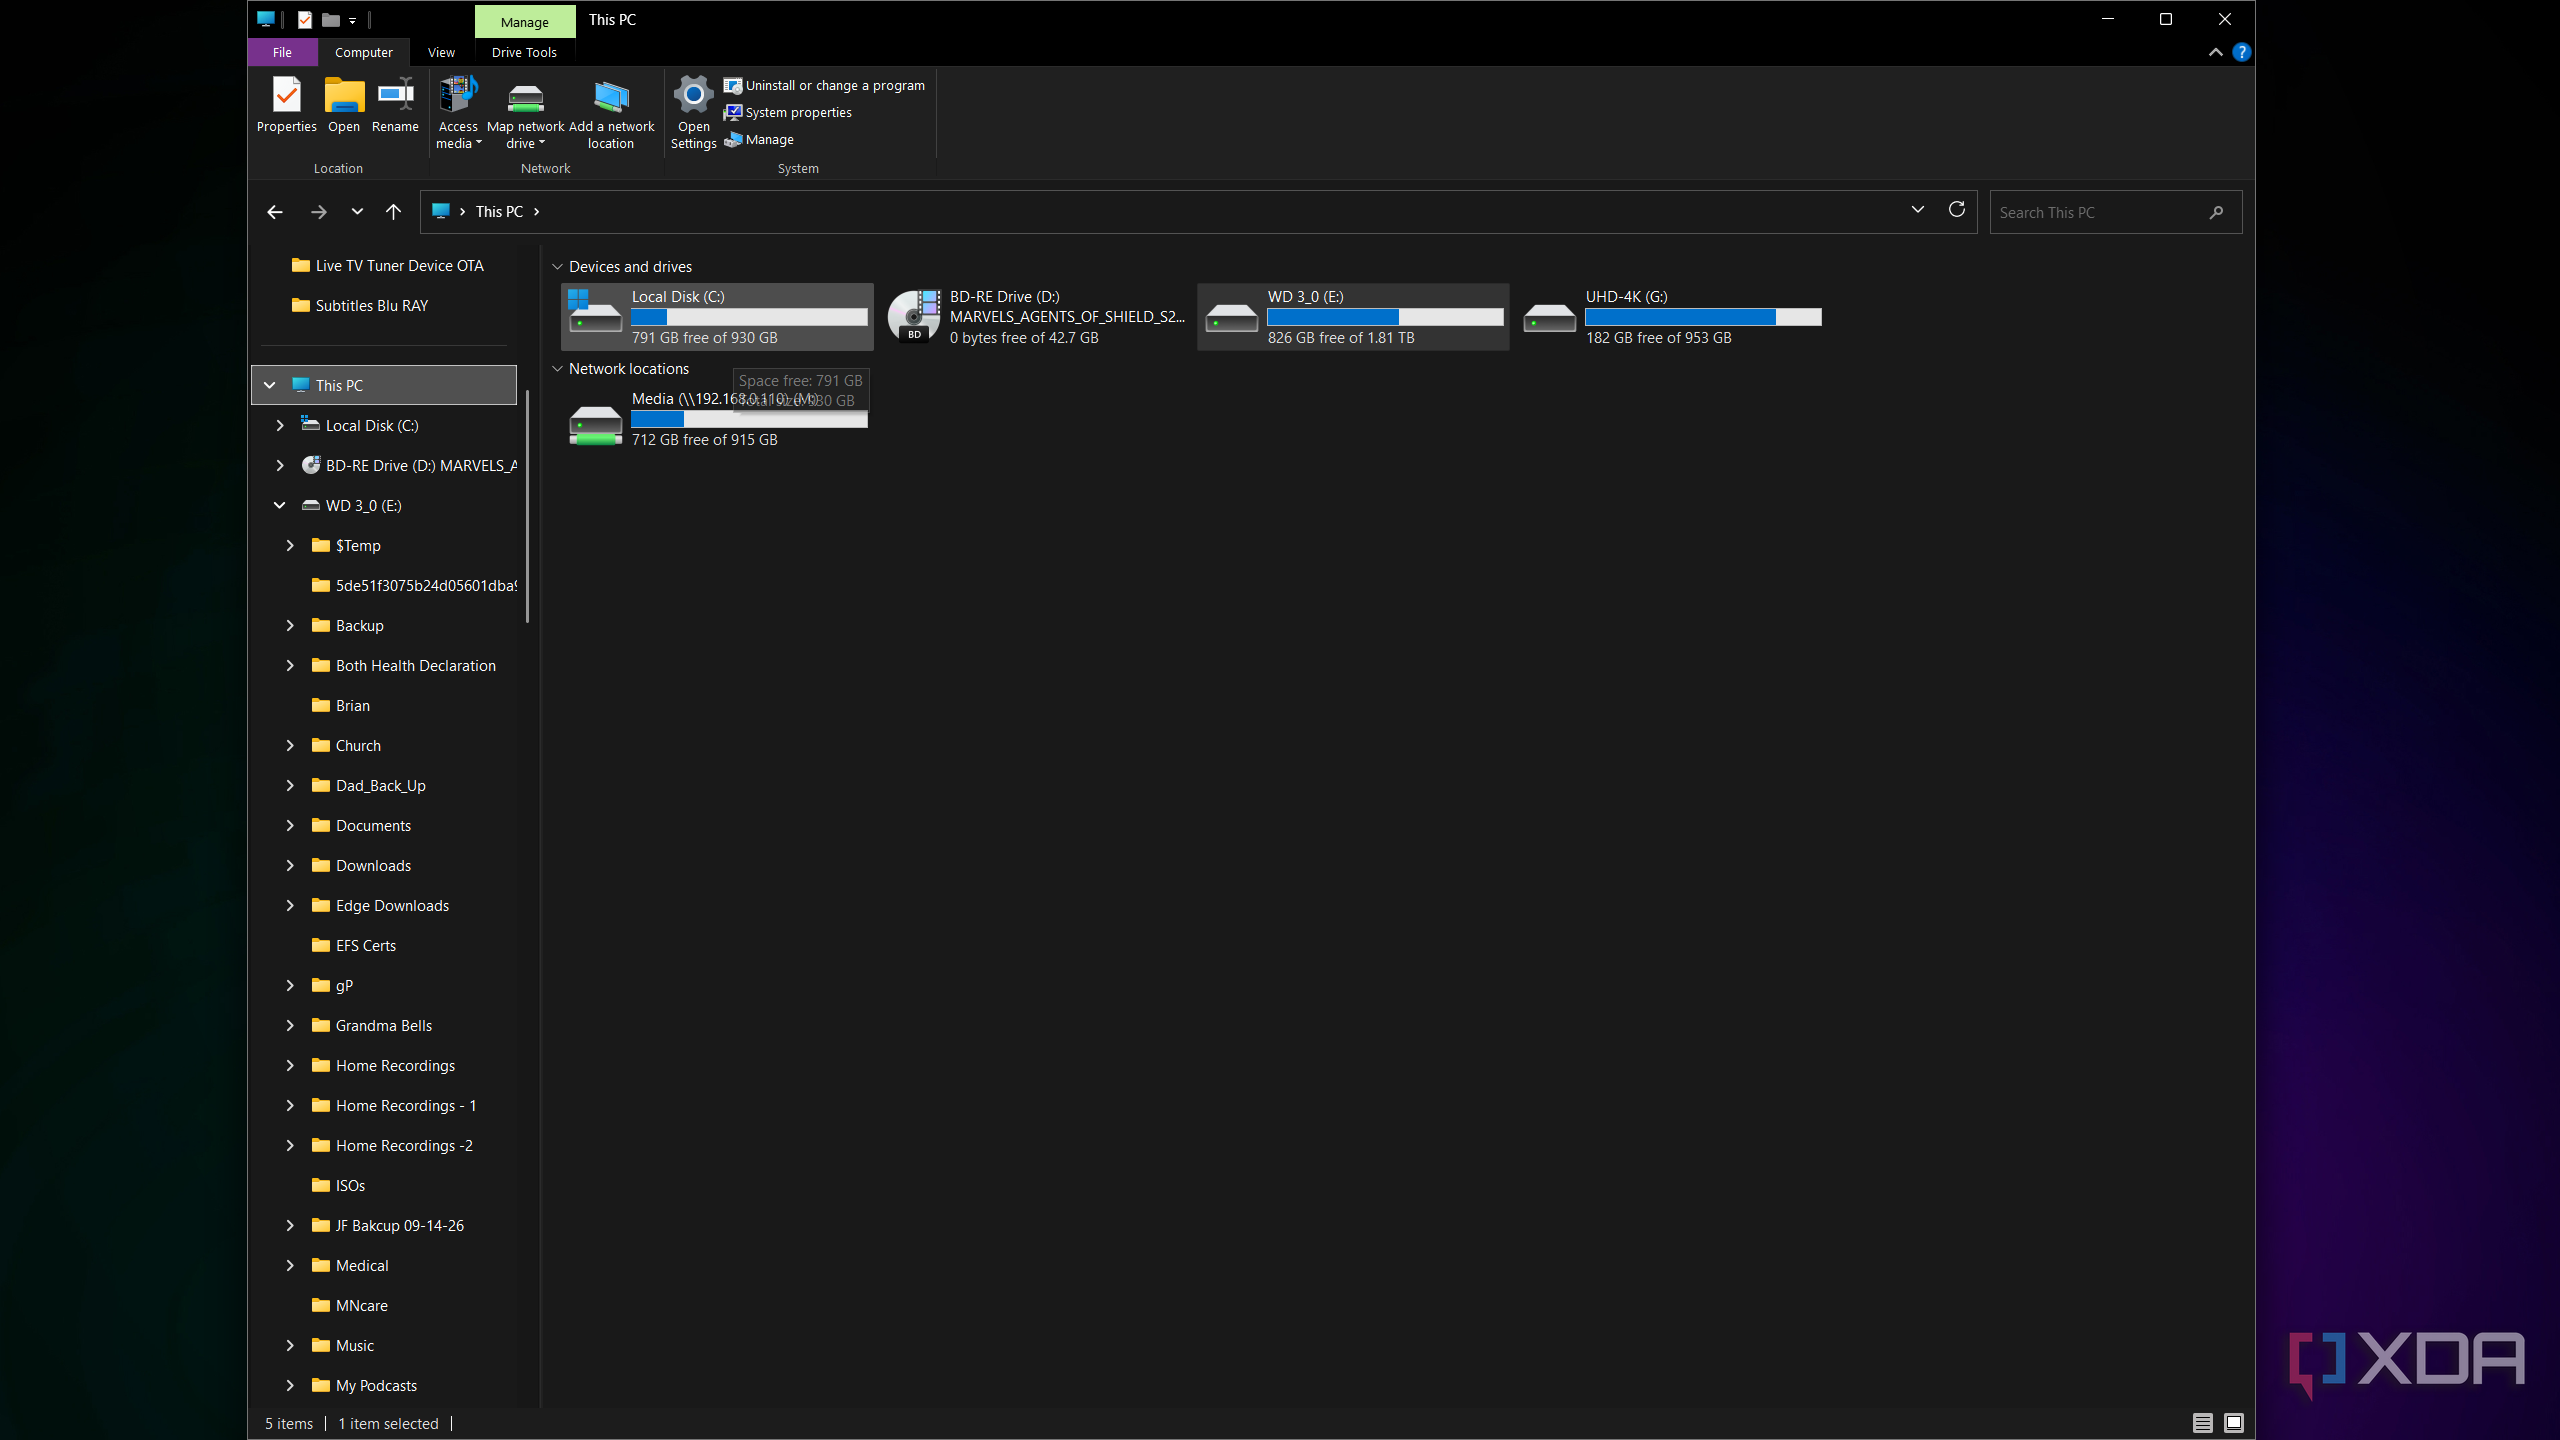This screenshot has width=2560, height=1440.
Task: Open the recent locations dropdown arrow
Action: (x=357, y=212)
